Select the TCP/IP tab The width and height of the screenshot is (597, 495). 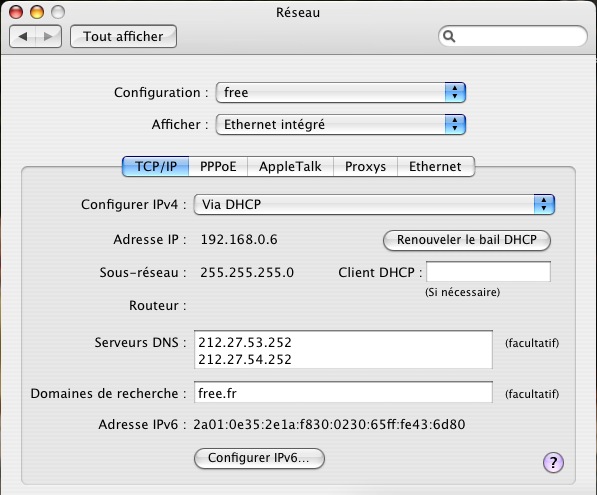click(155, 166)
